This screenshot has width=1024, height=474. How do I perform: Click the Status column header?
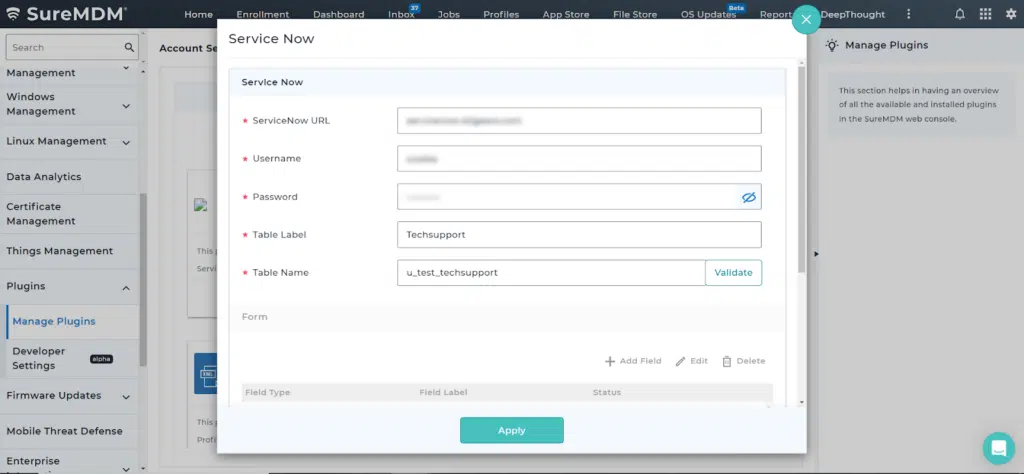[x=607, y=392]
